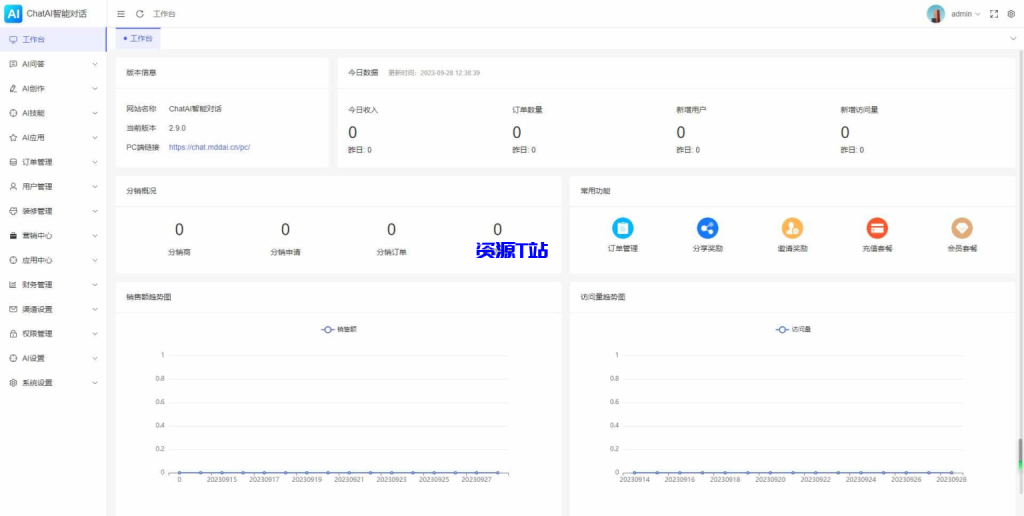
Task: Click the 分销申请 label
Action: 285,251
